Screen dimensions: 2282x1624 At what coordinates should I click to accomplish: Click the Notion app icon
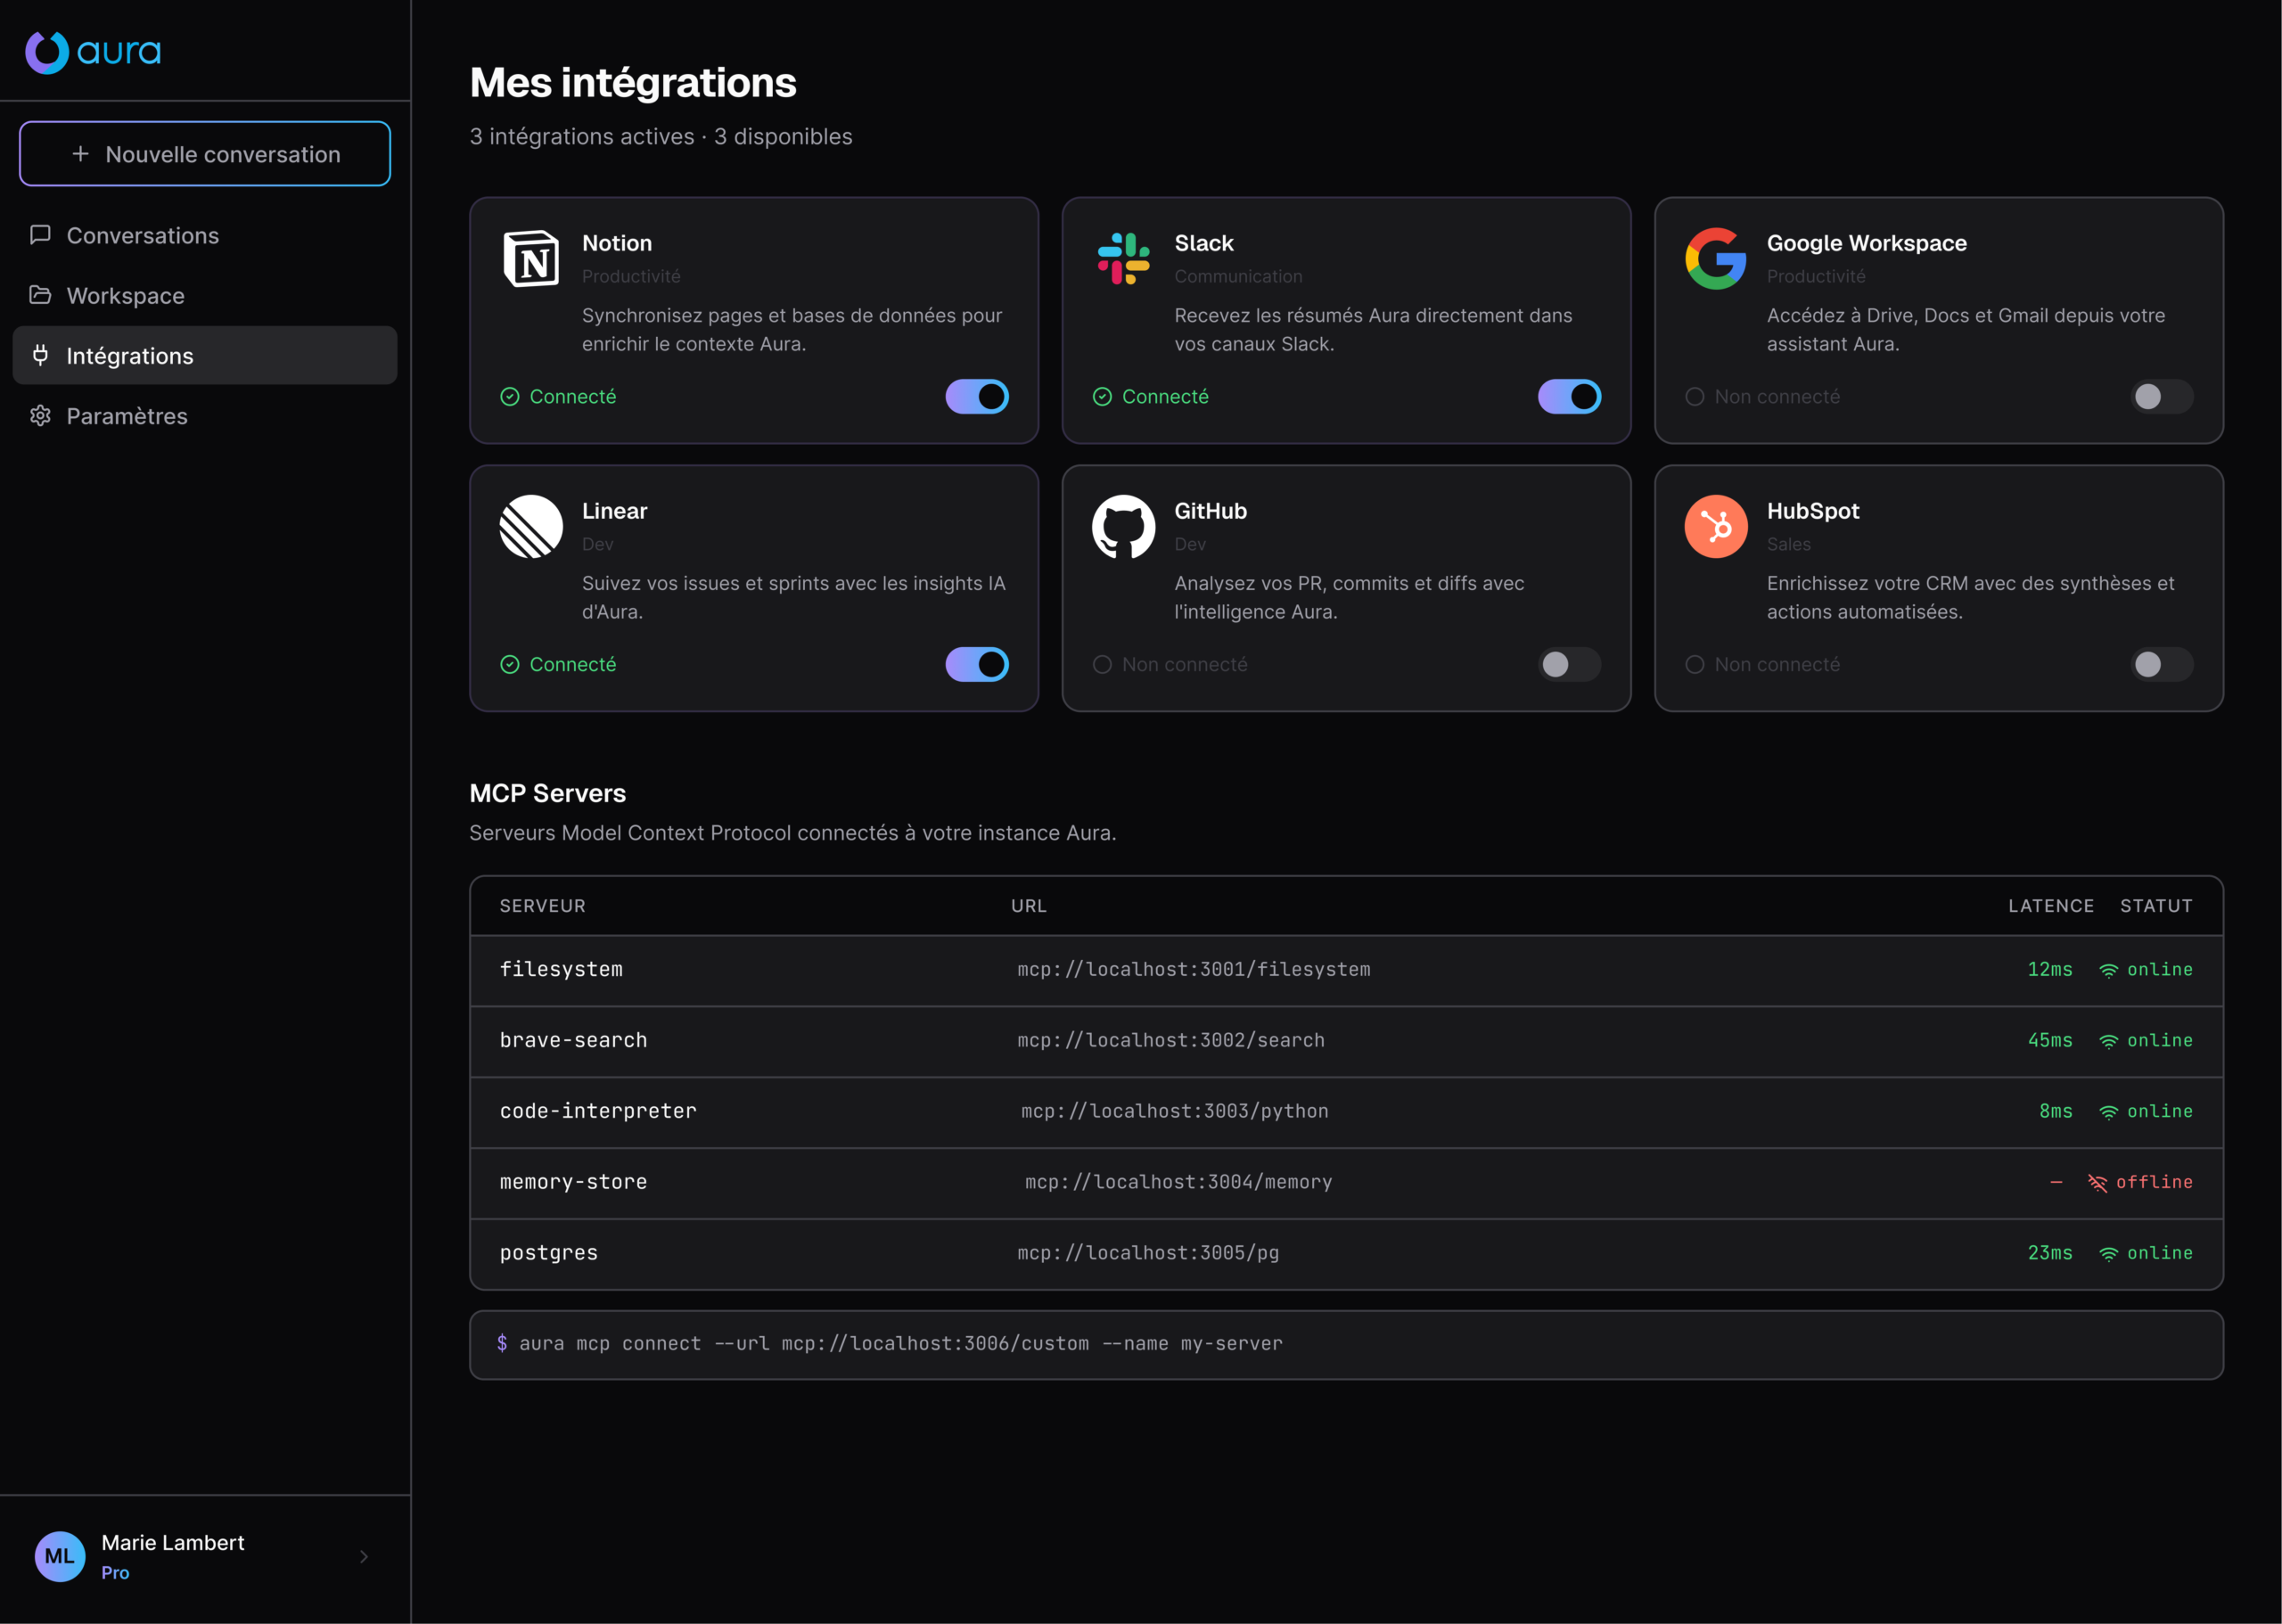[x=531, y=259]
